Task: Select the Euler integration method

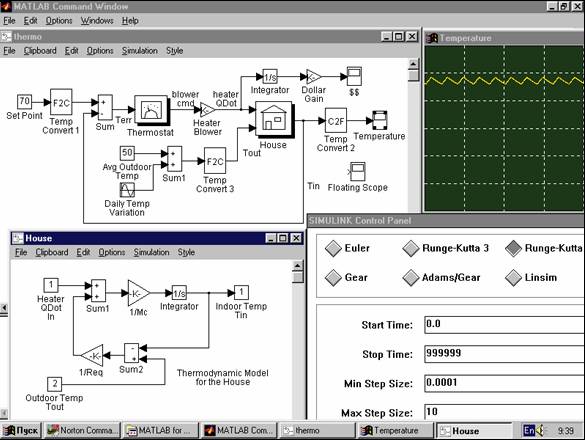Action: tap(347, 248)
